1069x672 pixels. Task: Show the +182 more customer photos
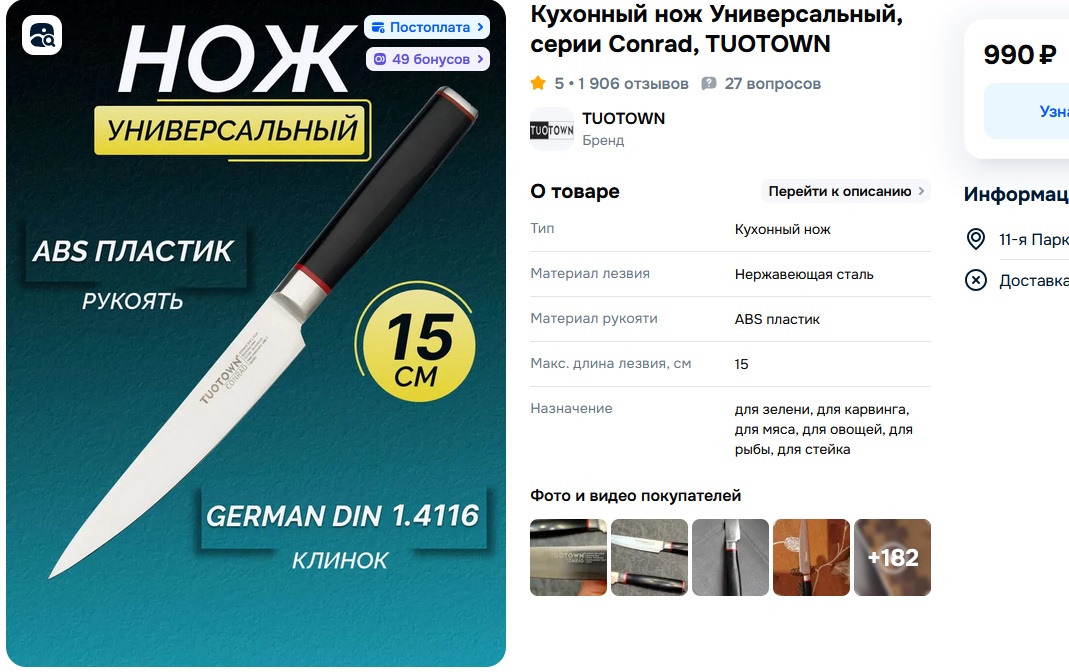(x=892, y=558)
